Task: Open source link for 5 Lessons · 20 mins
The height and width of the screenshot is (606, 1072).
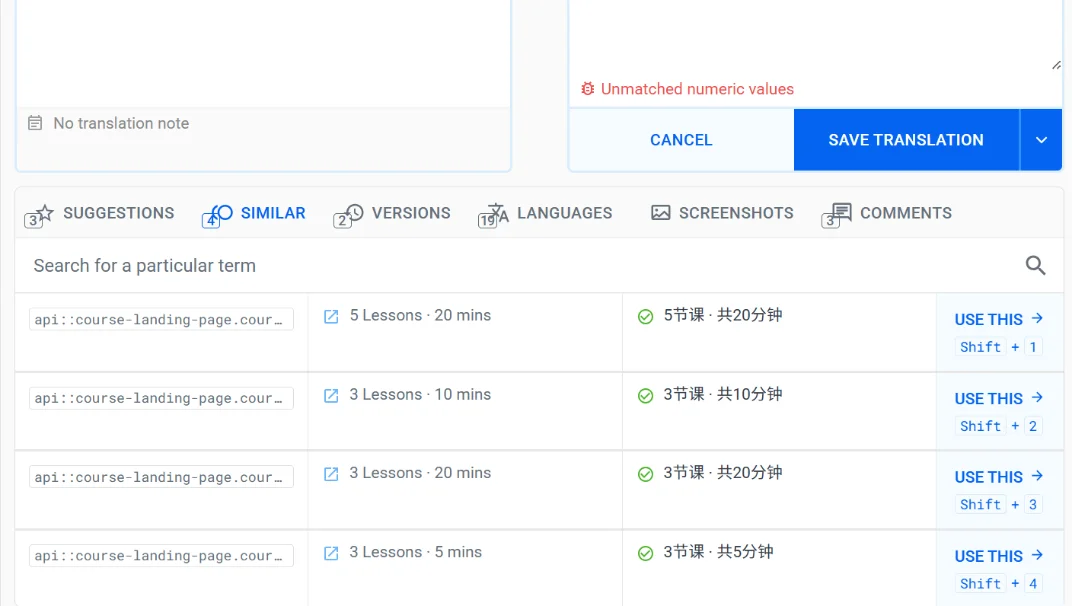Action: [331, 316]
